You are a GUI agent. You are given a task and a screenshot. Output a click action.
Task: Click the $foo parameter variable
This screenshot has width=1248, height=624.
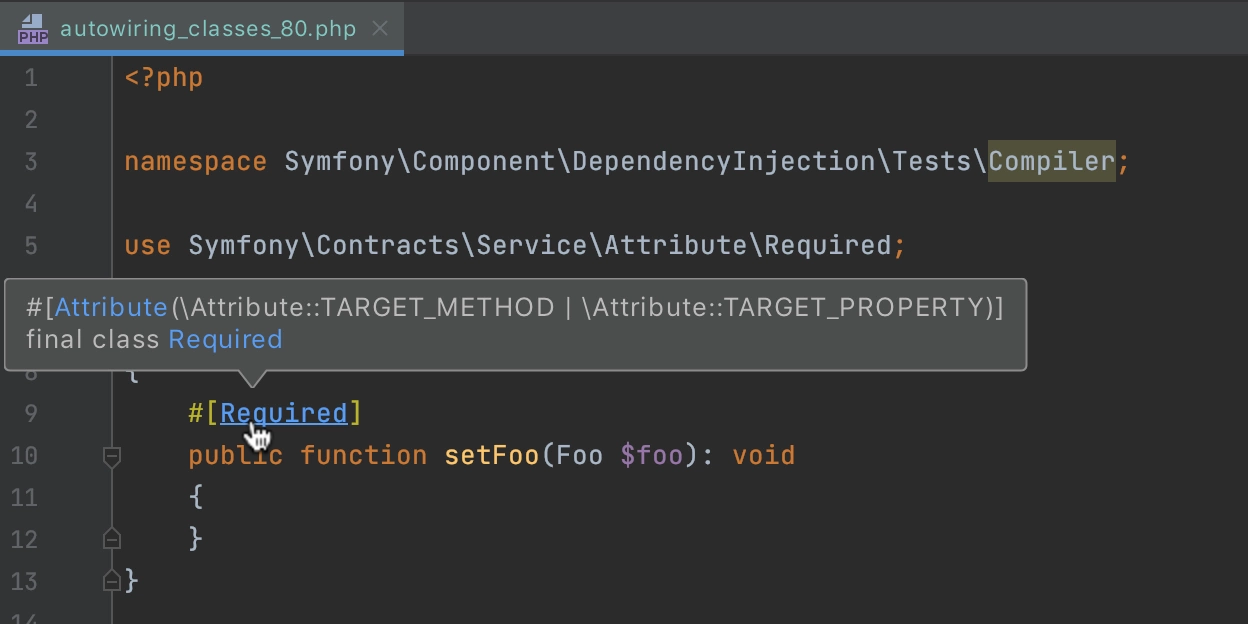click(652, 456)
